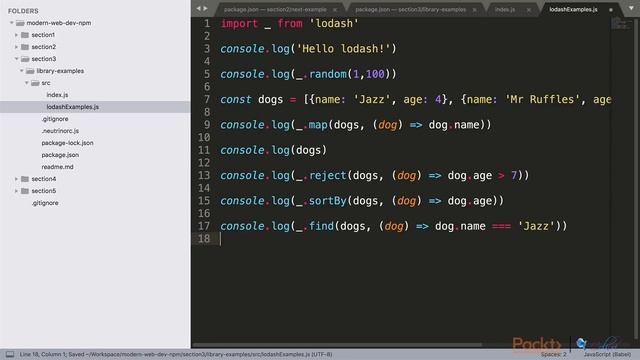Place cursor on import lodash line
Viewport: 640px width, 360px height.
(289, 24)
